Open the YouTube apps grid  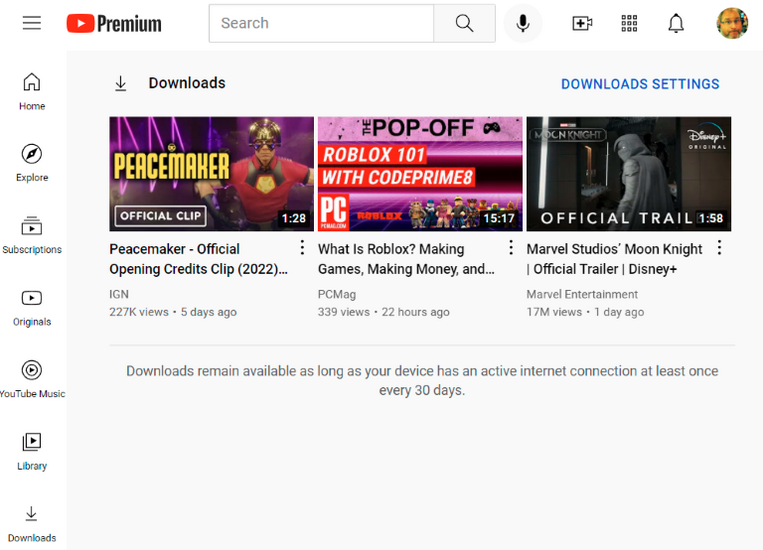click(630, 23)
